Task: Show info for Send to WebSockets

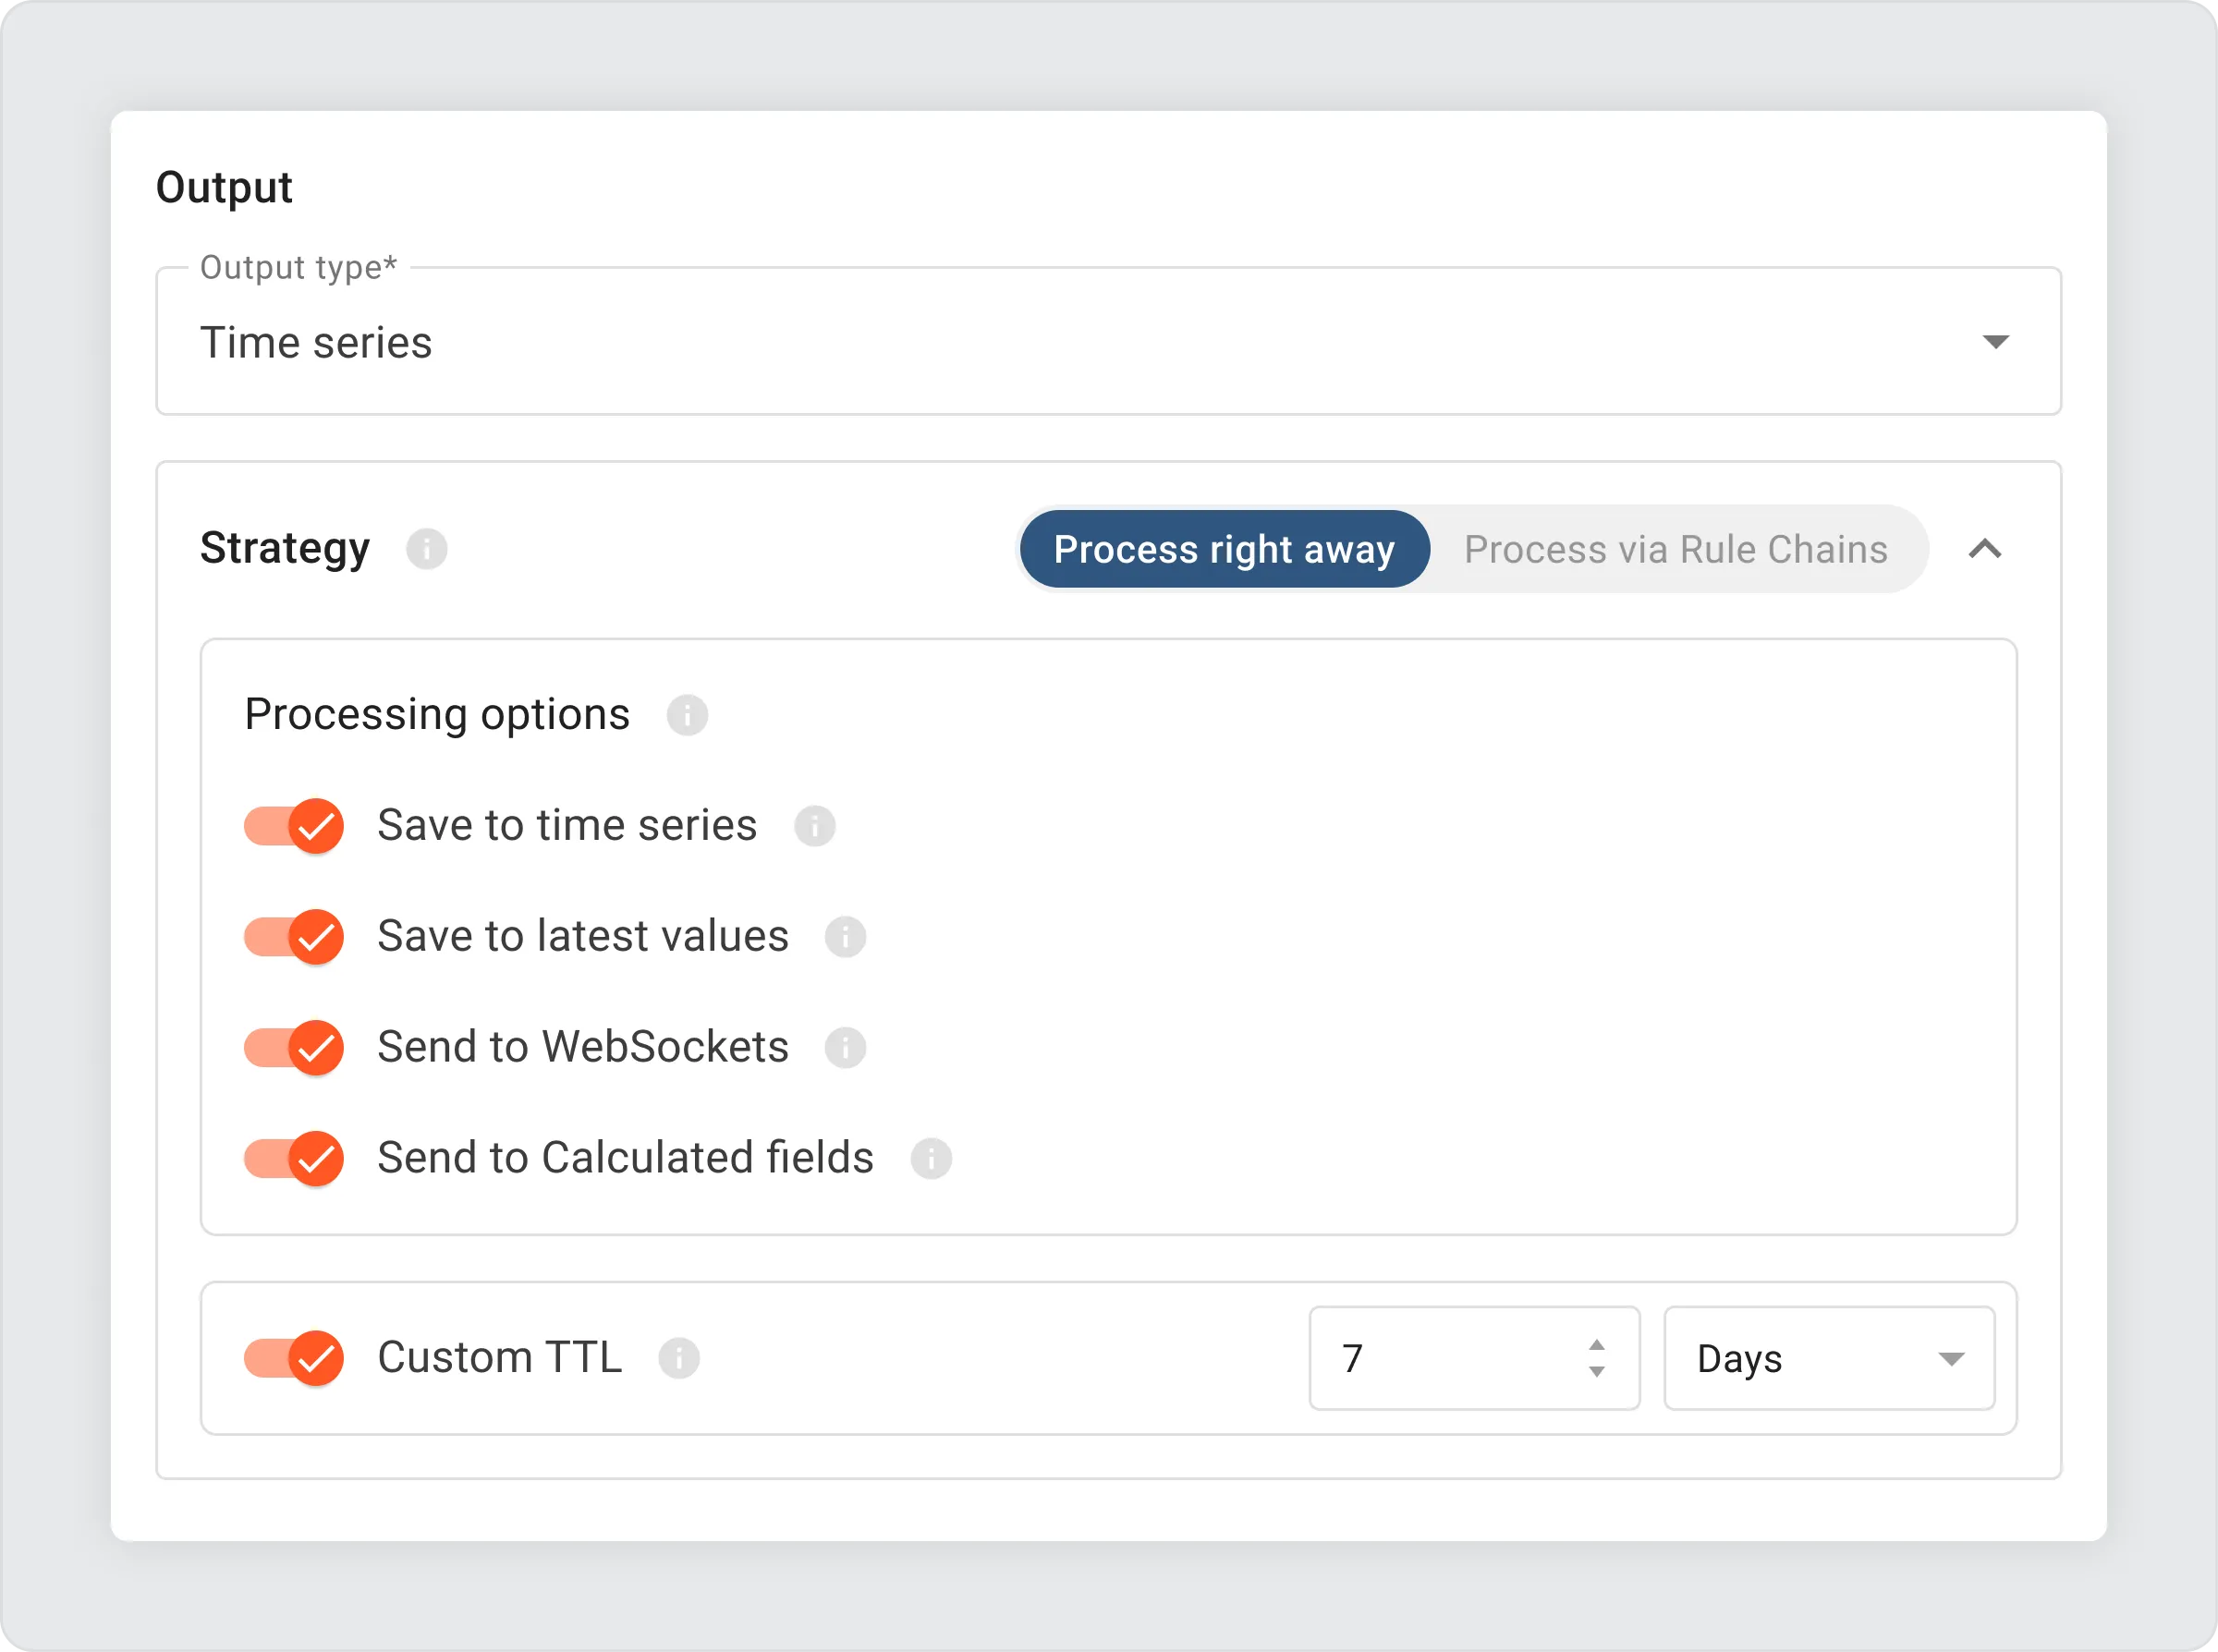Action: pyautogui.click(x=845, y=1048)
